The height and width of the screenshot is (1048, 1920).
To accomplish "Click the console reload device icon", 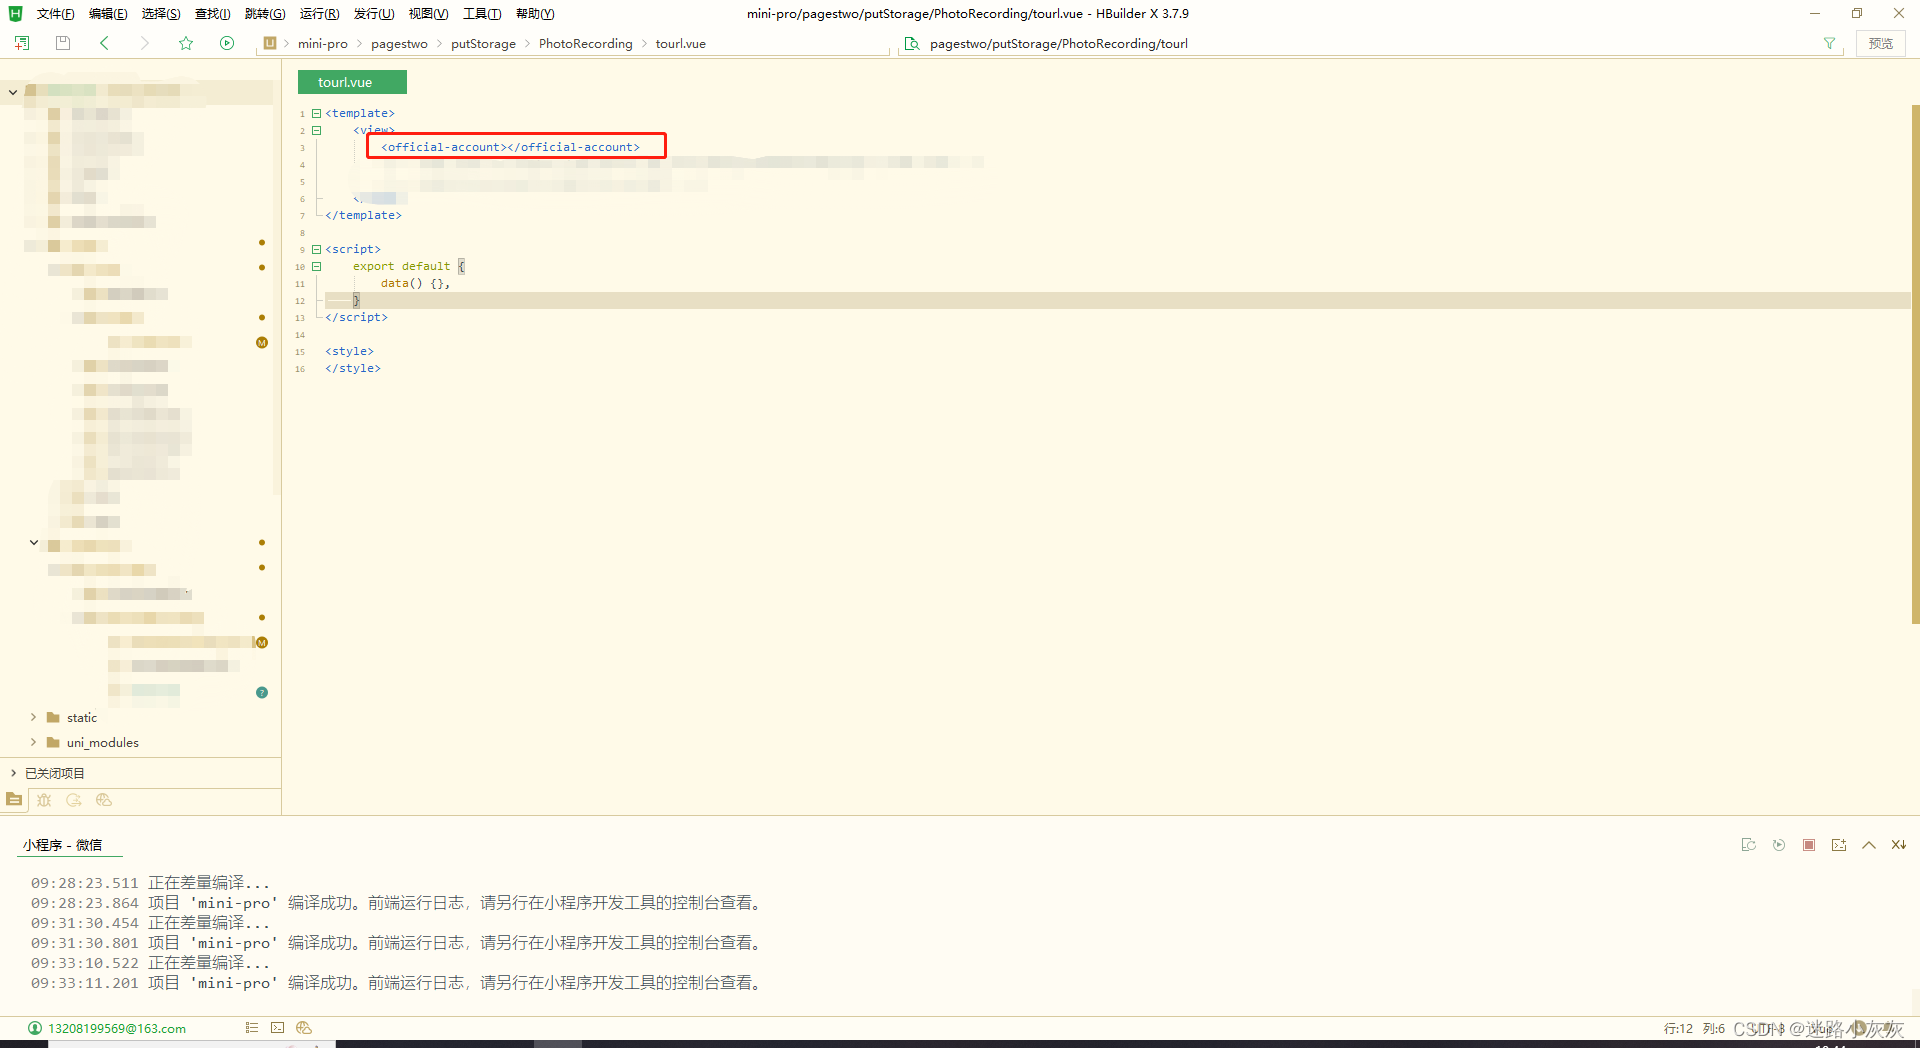I will coord(1749,845).
